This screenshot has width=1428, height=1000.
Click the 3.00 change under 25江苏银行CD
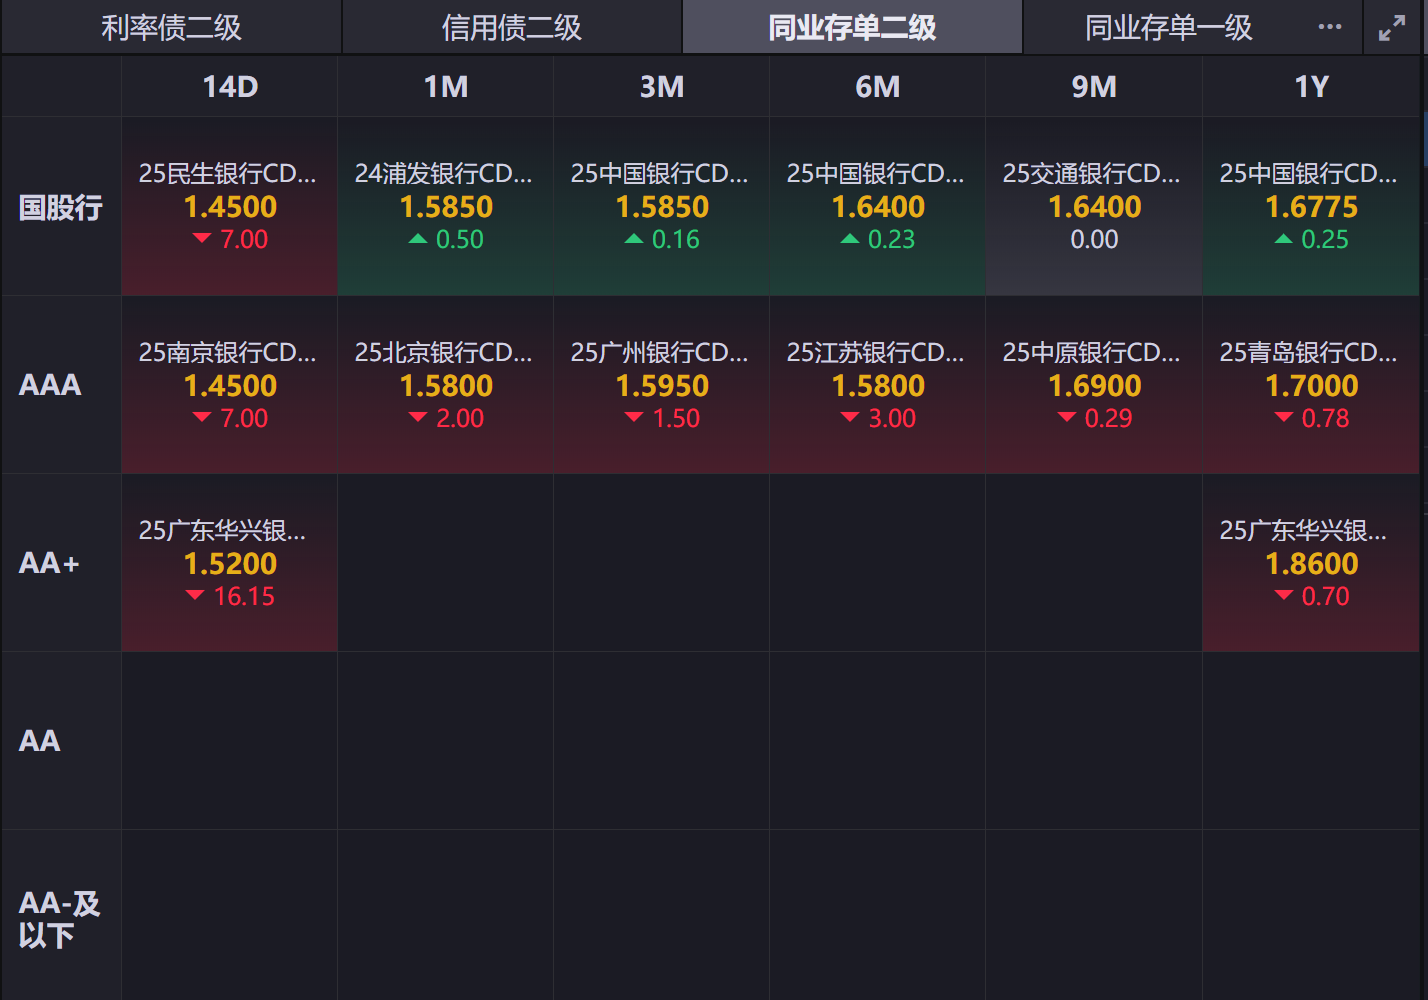(x=892, y=419)
